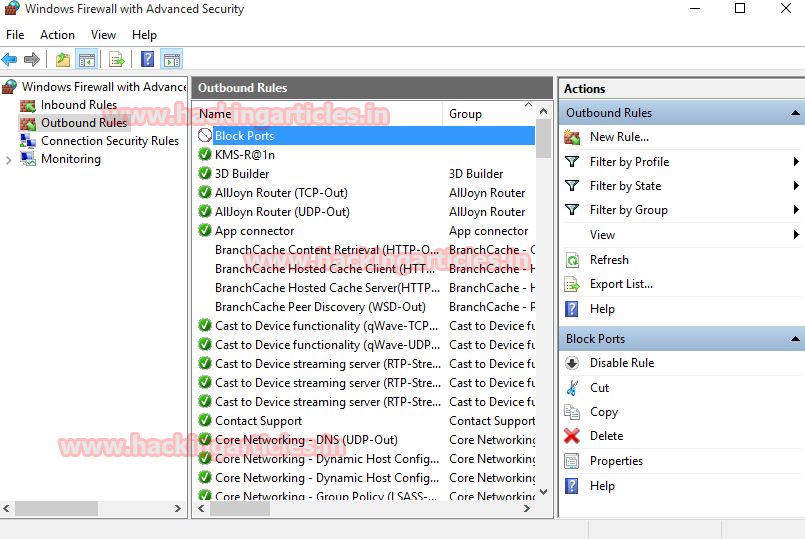Click the funnel icon beside Filter by Group
The height and width of the screenshot is (539, 805).
coord(572,210)
